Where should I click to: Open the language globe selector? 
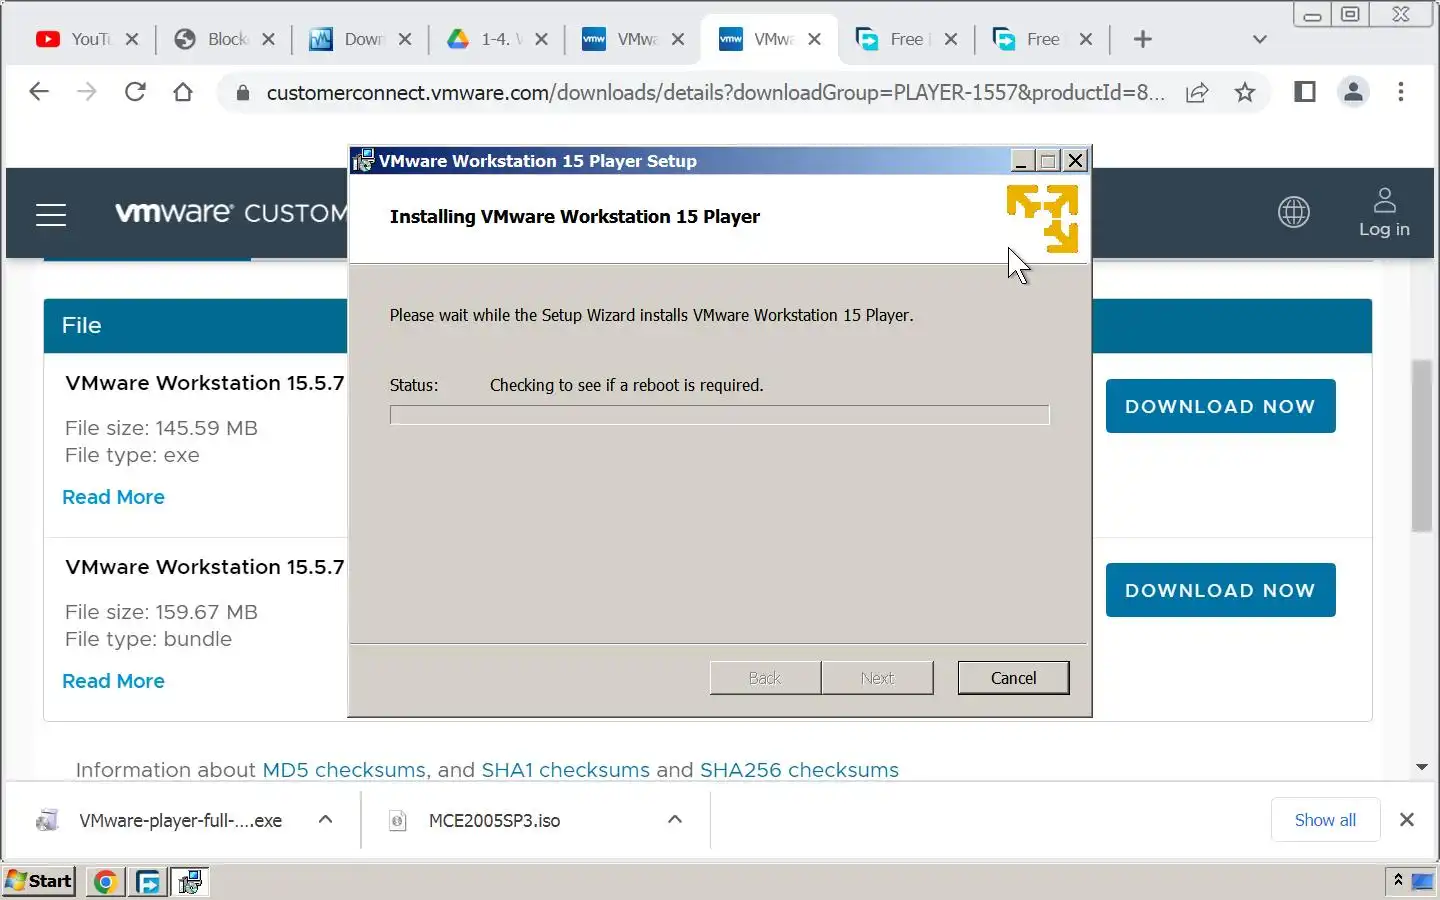click(1294, 212)
